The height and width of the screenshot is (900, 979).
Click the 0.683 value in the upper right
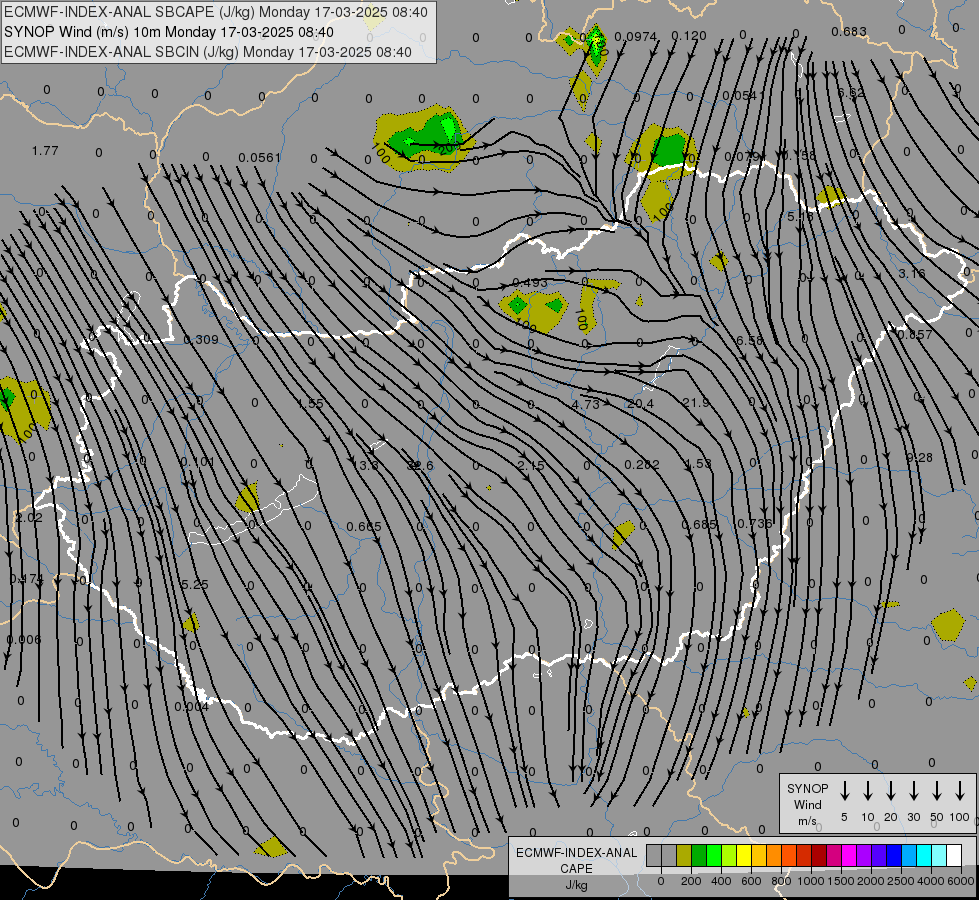(849, 31)
